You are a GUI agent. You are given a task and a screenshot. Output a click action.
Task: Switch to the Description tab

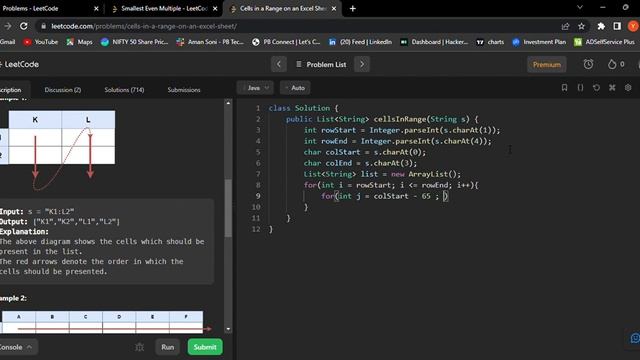click(x=11, y=90)
